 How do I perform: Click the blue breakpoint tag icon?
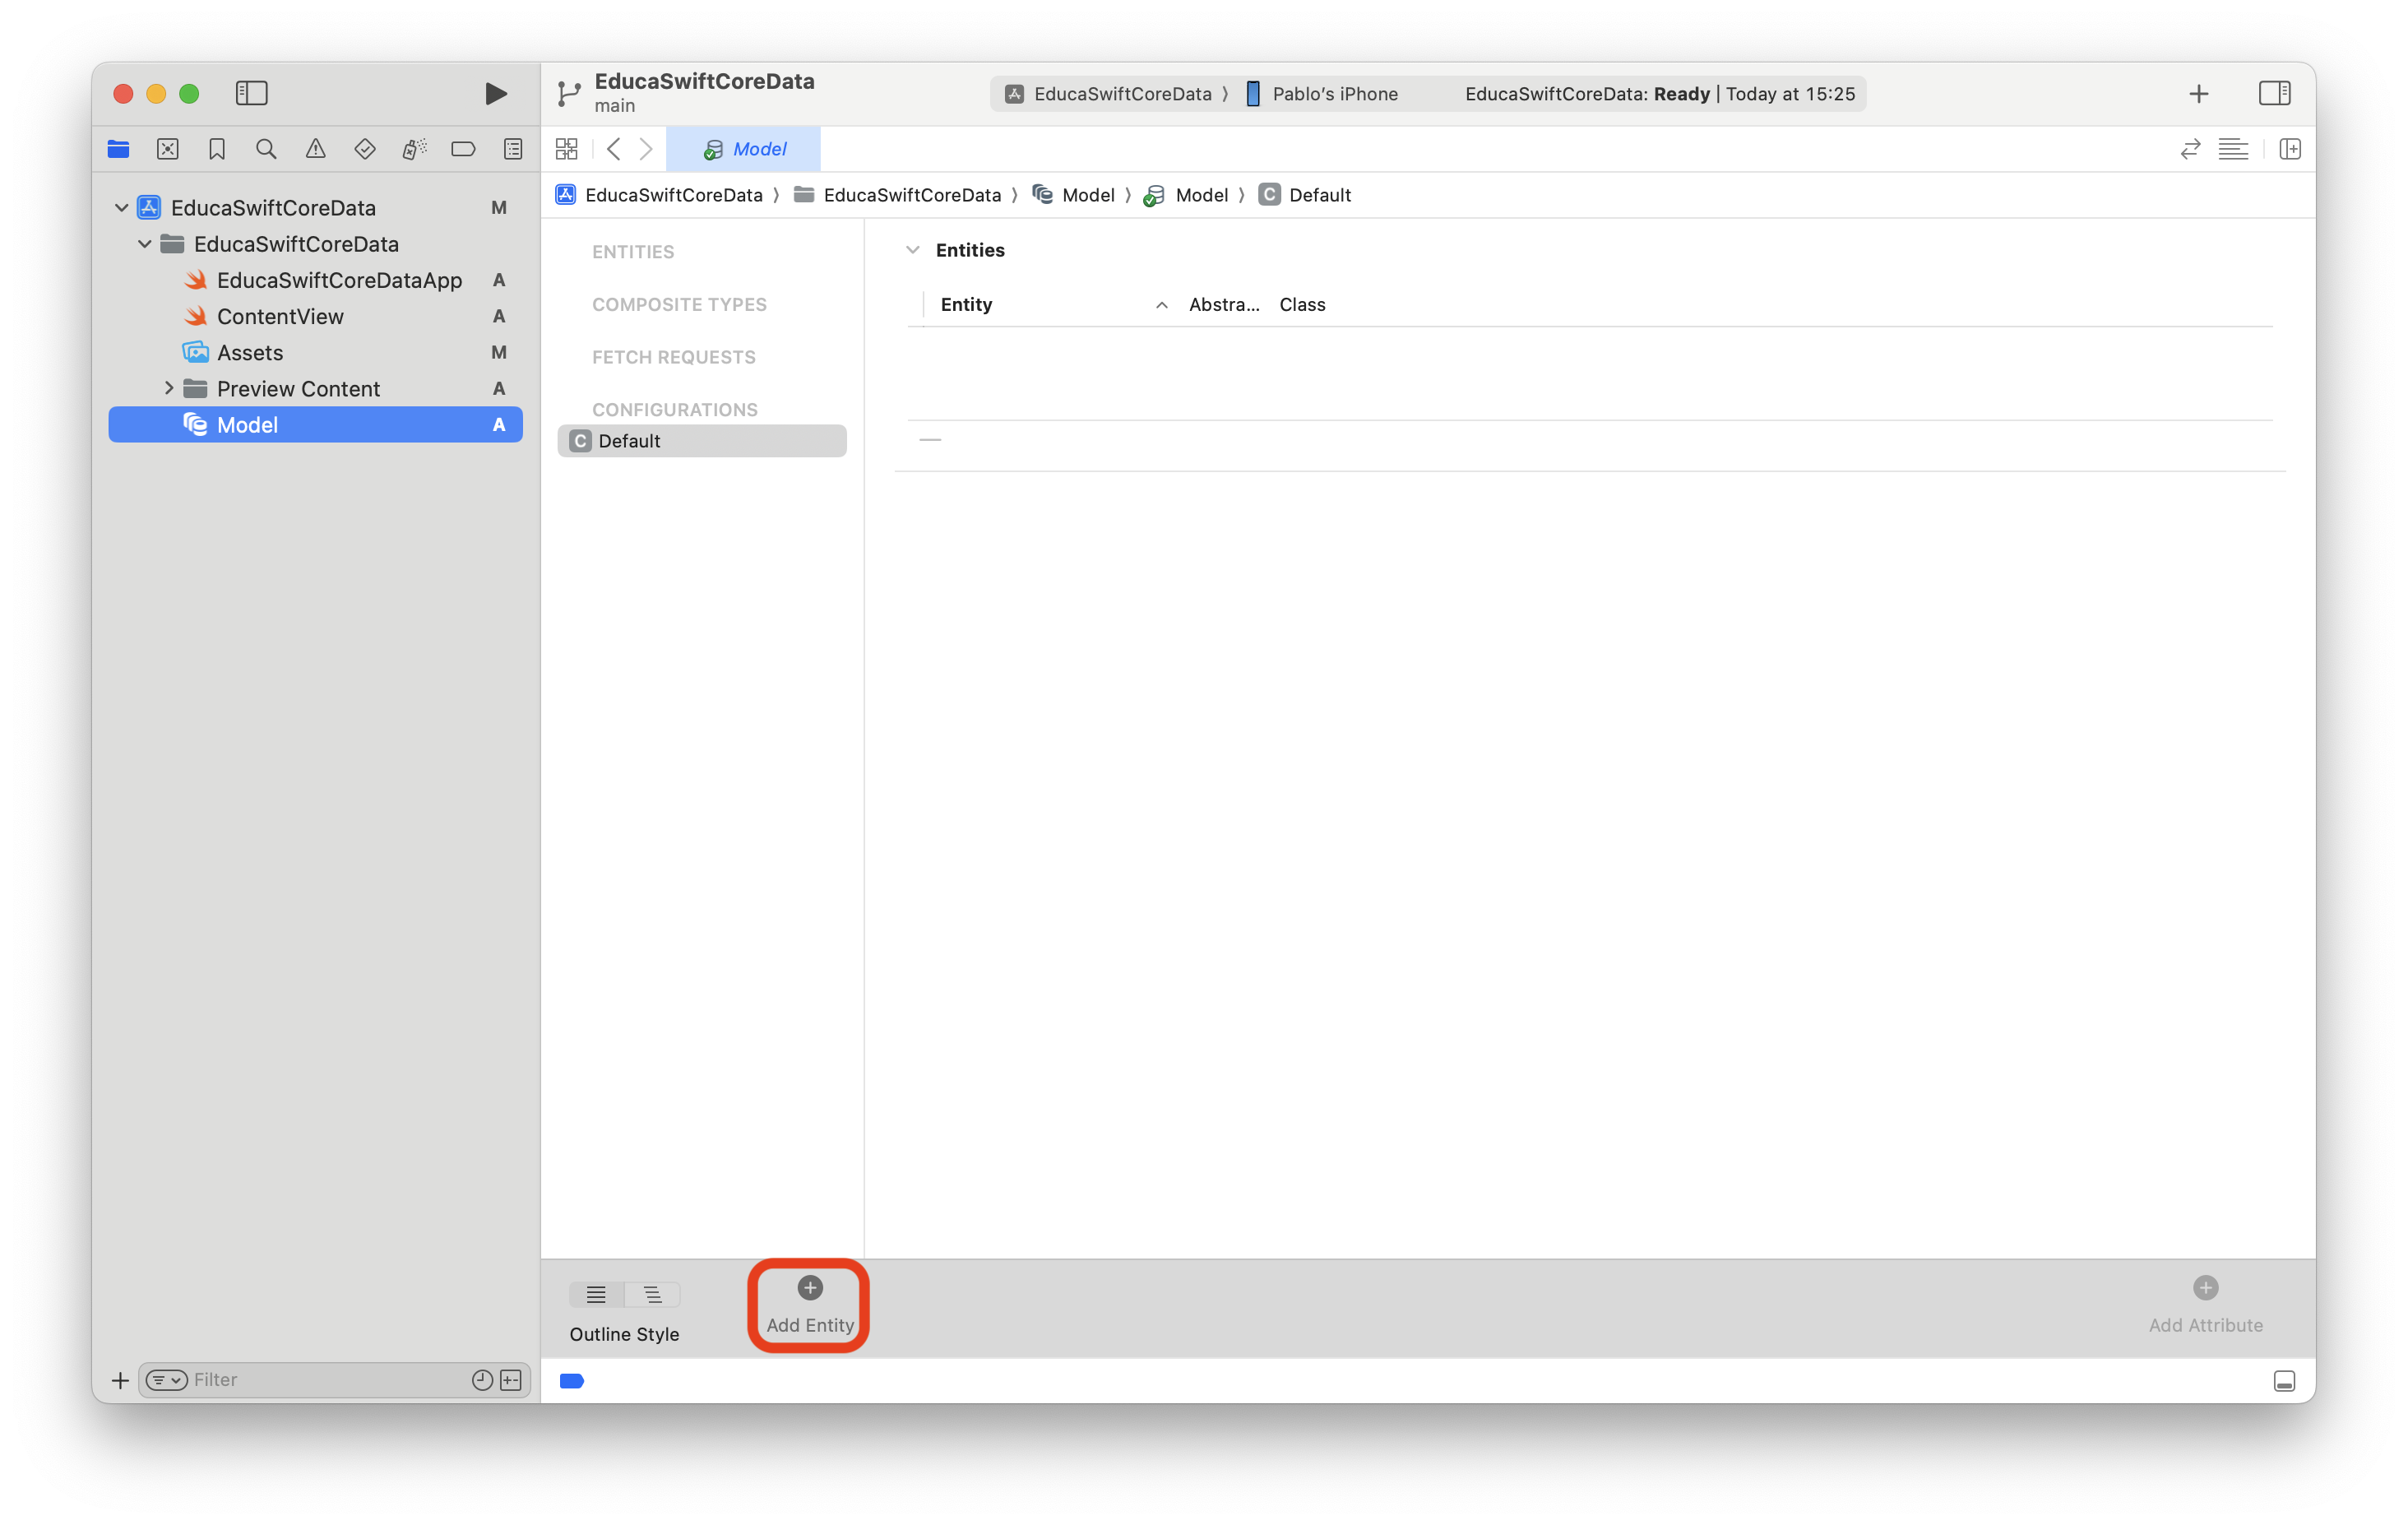click(572, 1381)
